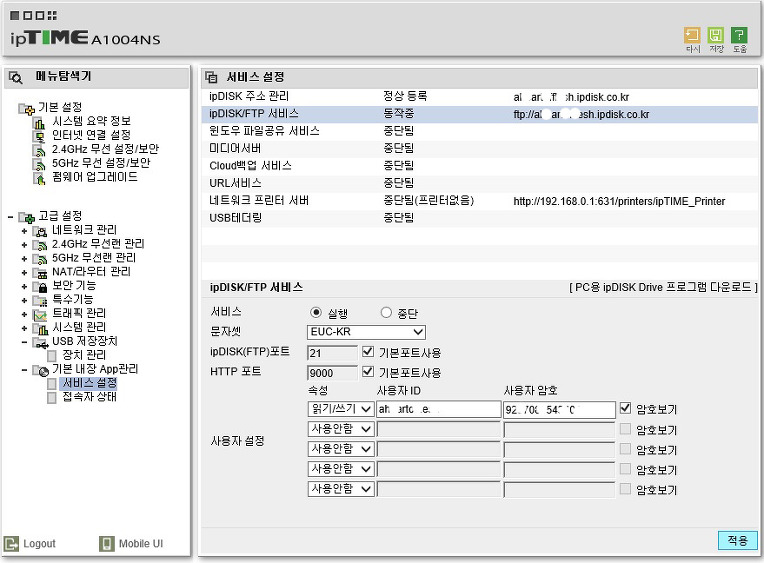Toggle 기본포트사용 checkbox for FTP port
Image resolution: width=764 pixels, height=563 pixels.
point(368,351)
